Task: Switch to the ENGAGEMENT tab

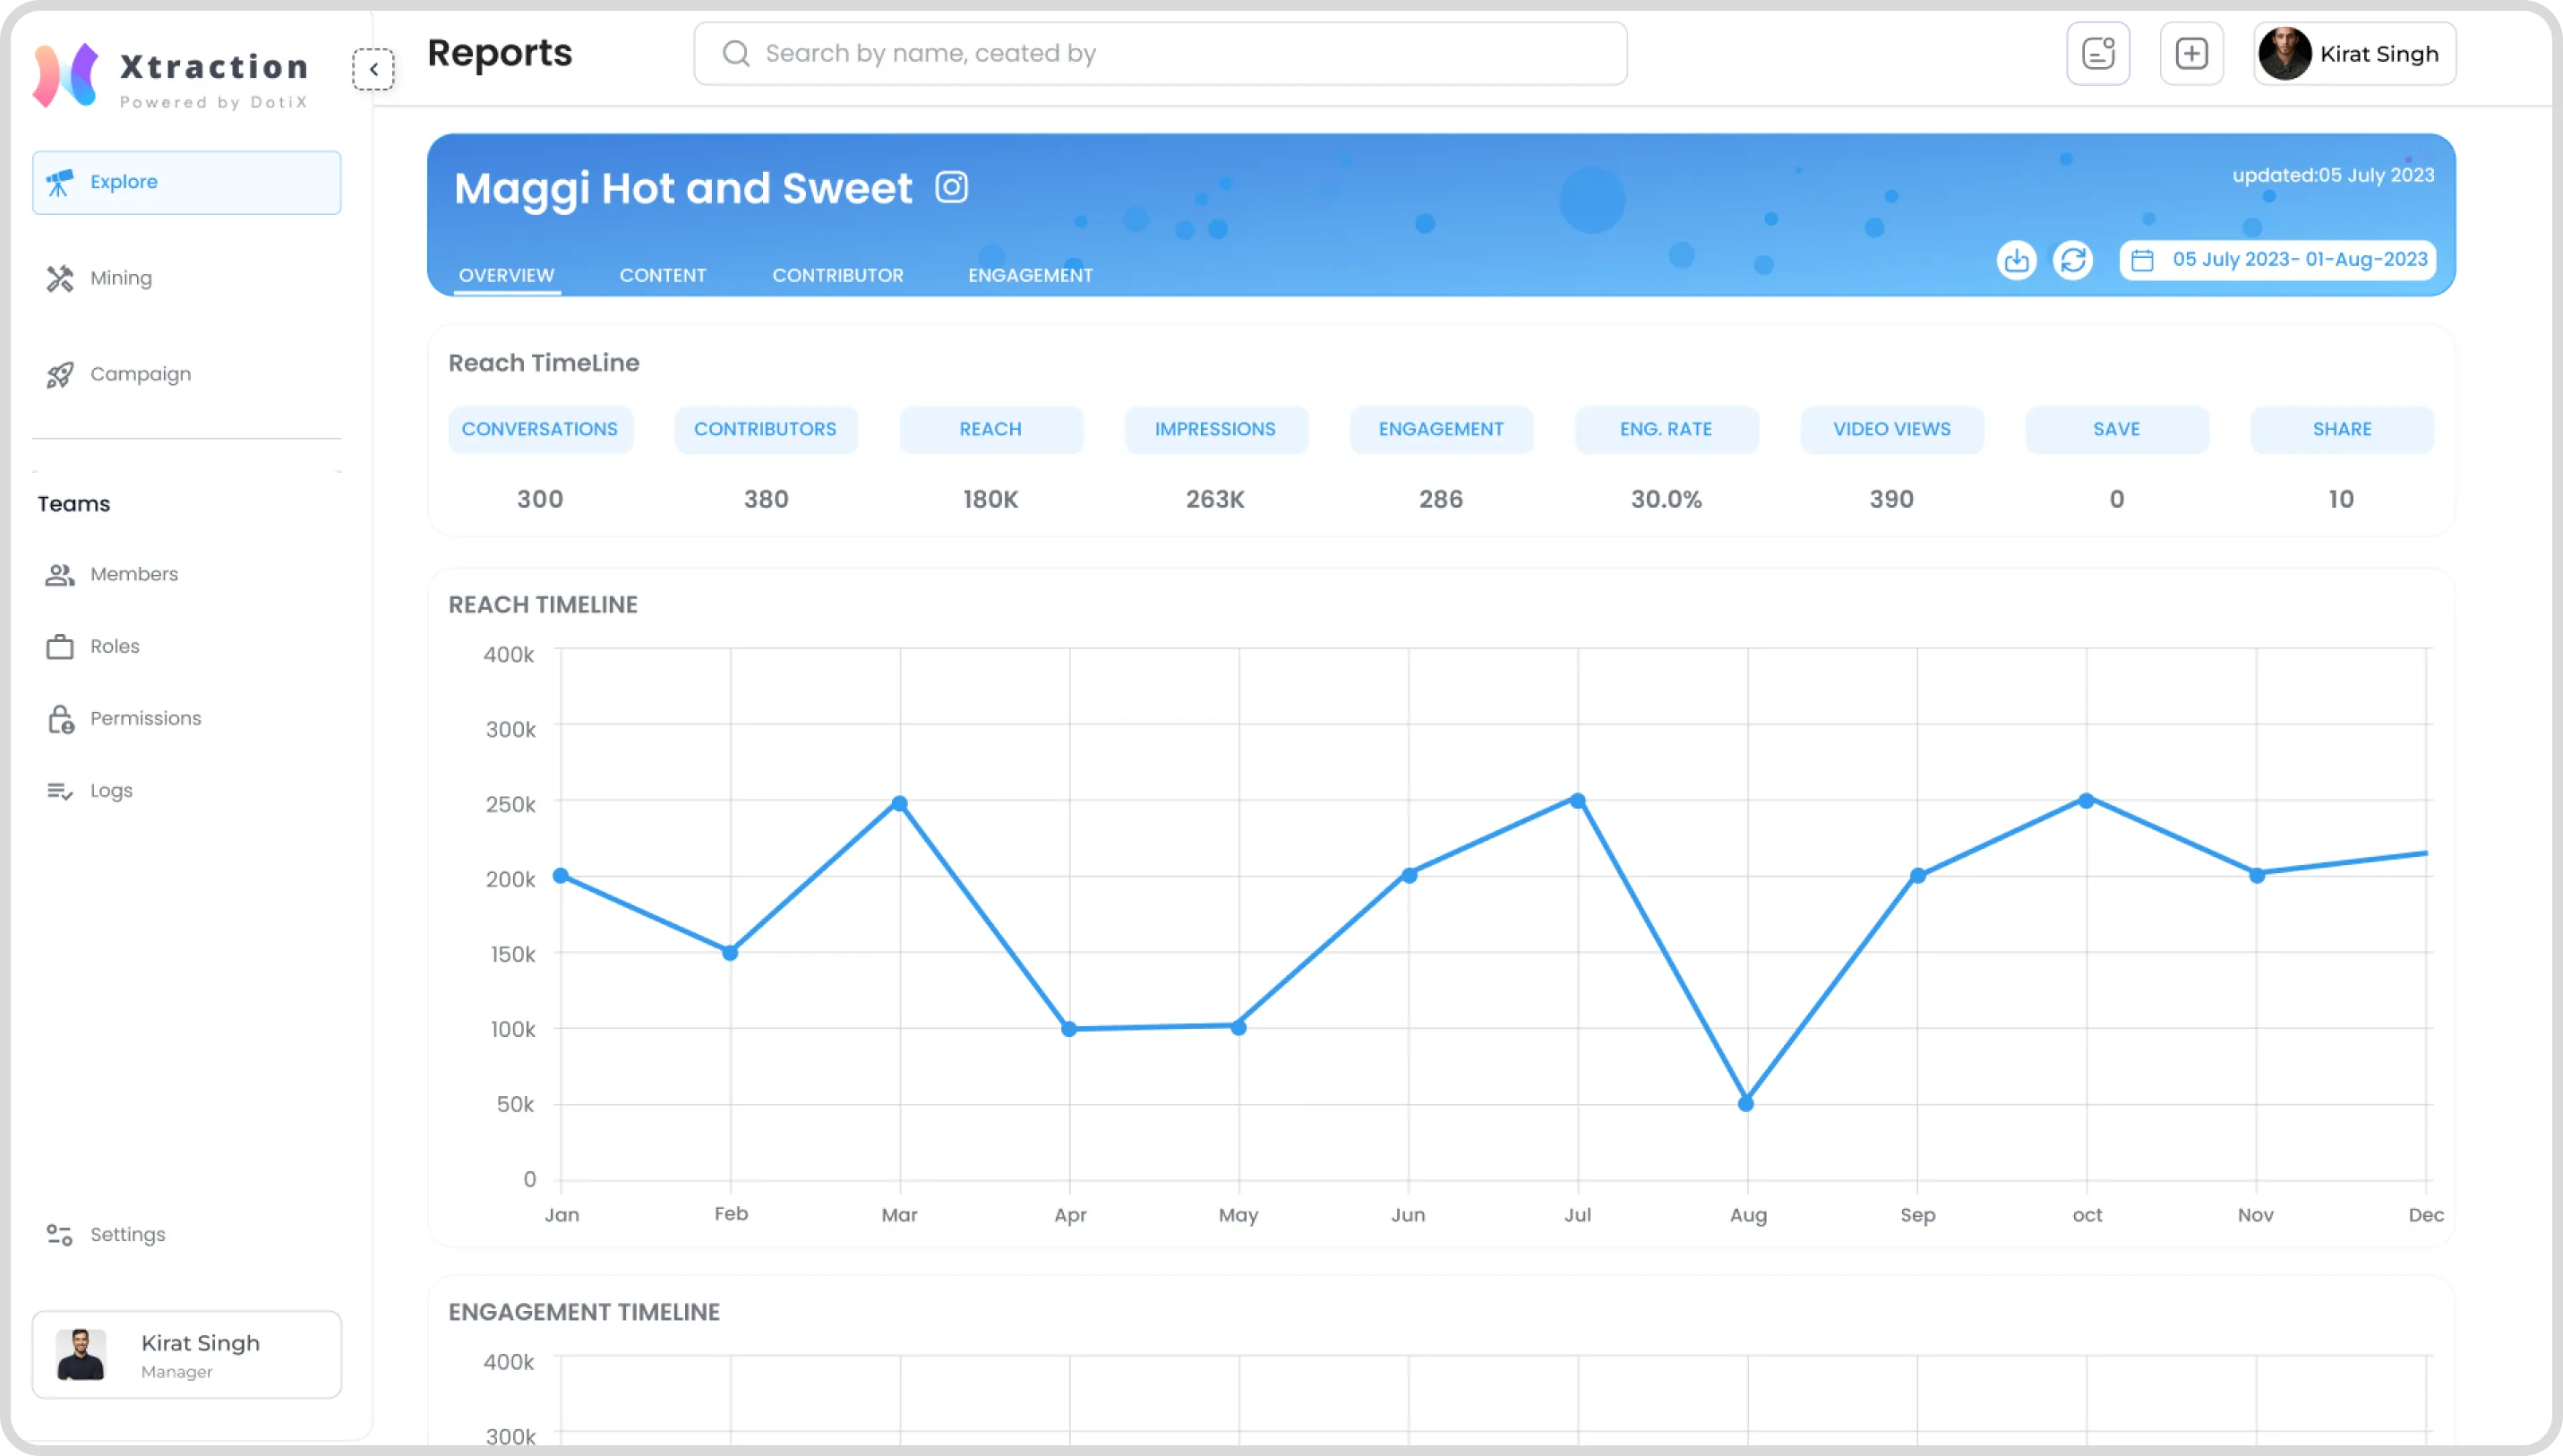Action: 1030,275
